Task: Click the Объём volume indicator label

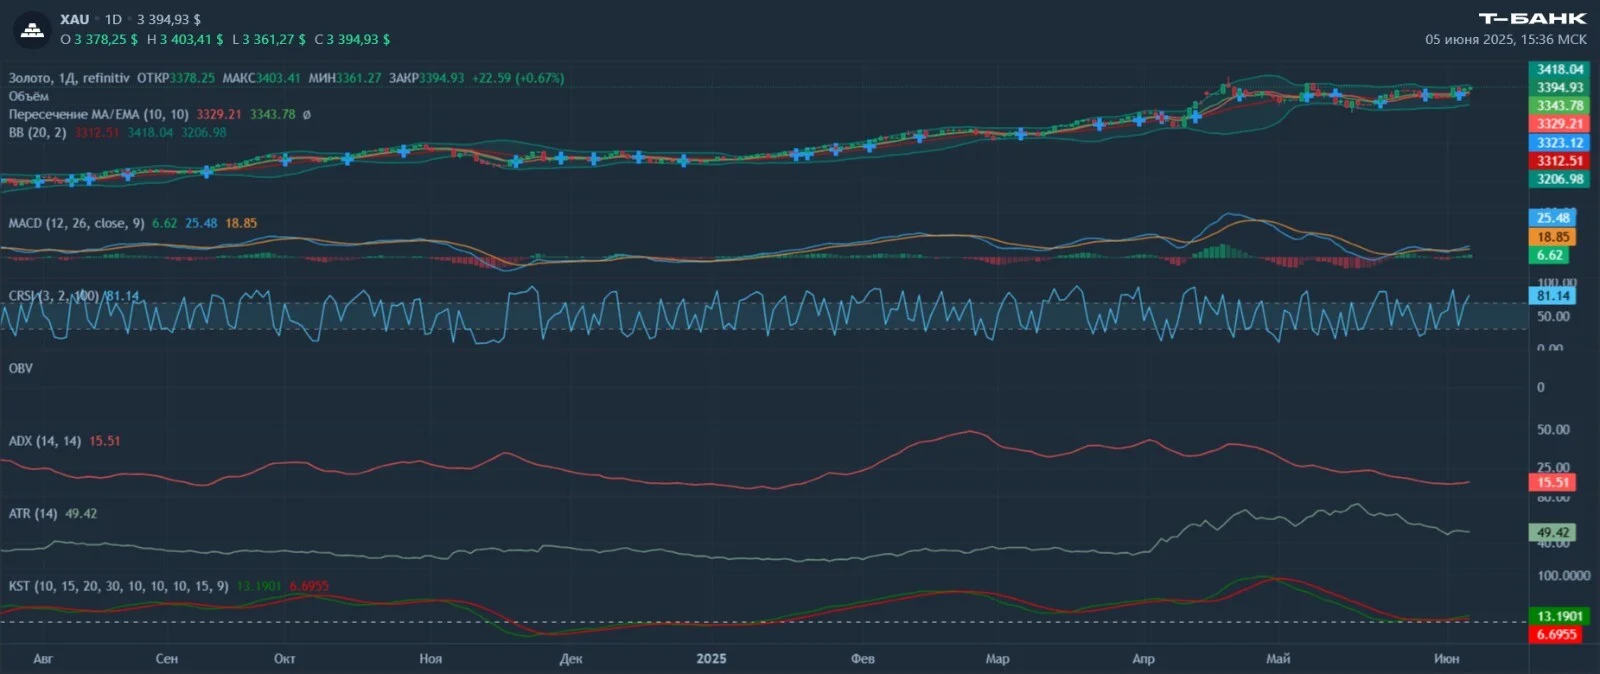Action: [x=28, y=96]
